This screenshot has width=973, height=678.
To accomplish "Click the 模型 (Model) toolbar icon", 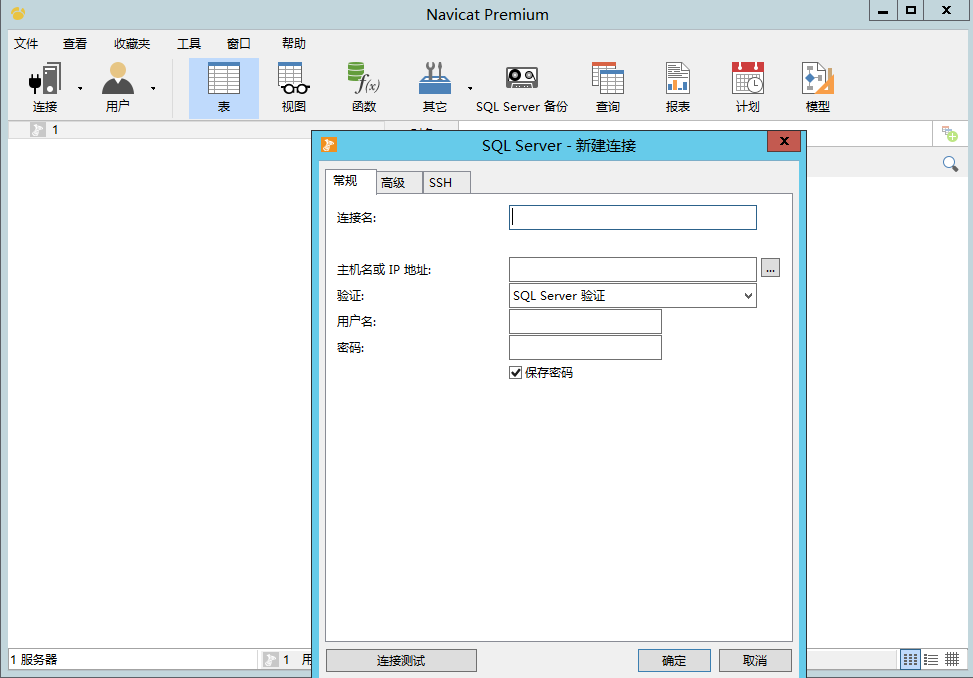I will [x=817, y=87].
